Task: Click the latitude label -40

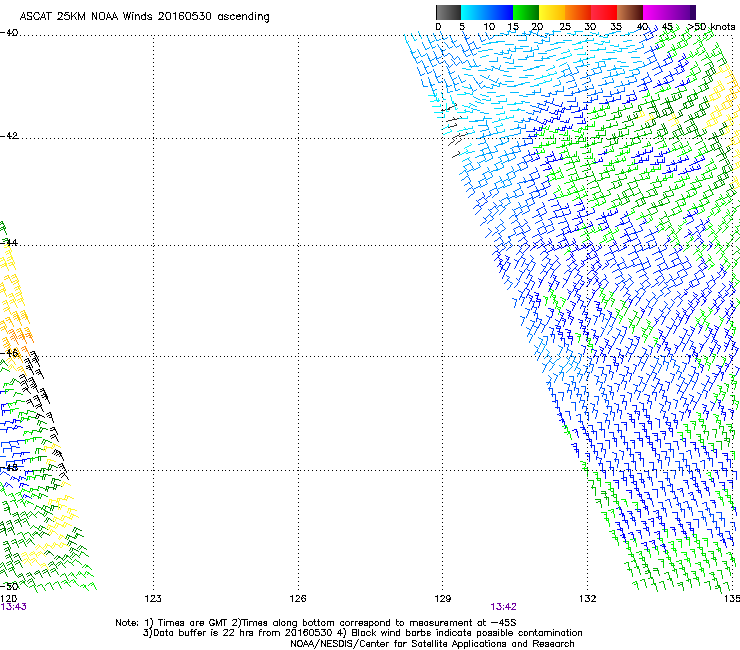Action: pyautogui.click(x=9, y=33)
